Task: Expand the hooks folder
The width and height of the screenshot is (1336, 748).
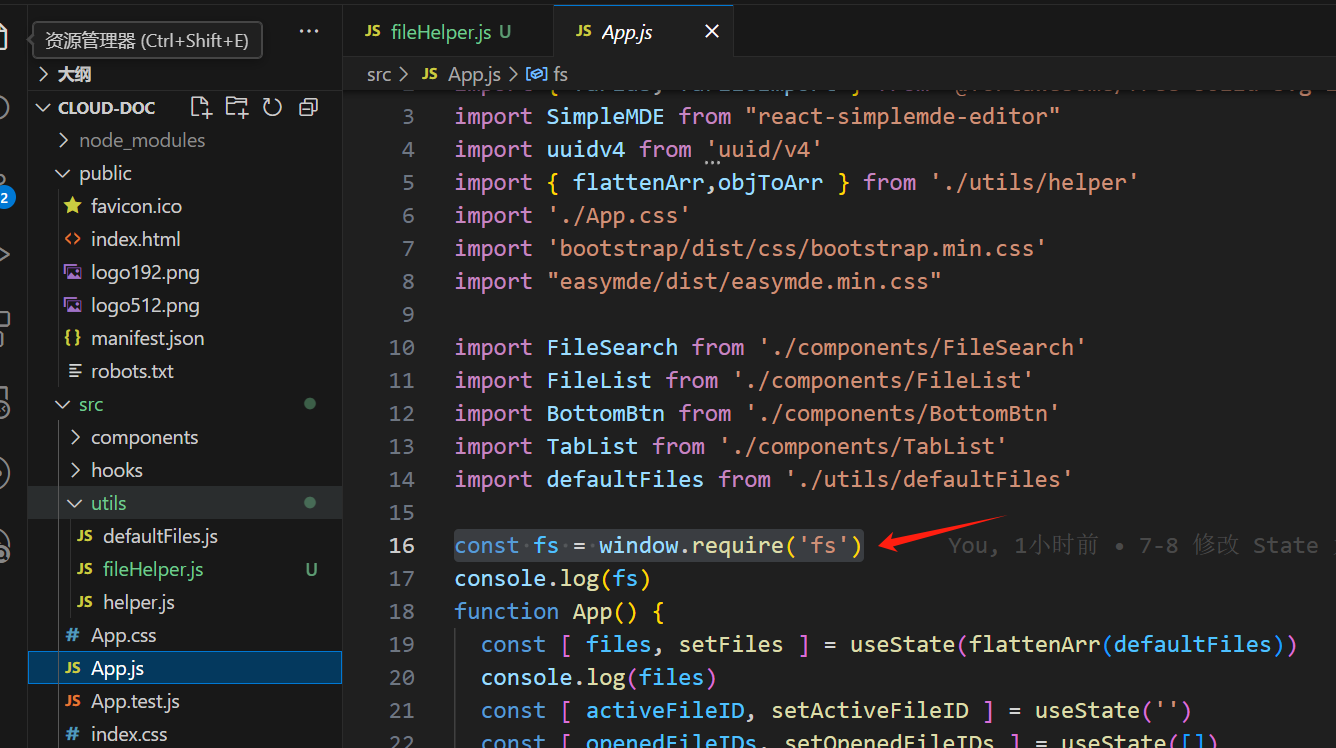Action: point(185,470)
